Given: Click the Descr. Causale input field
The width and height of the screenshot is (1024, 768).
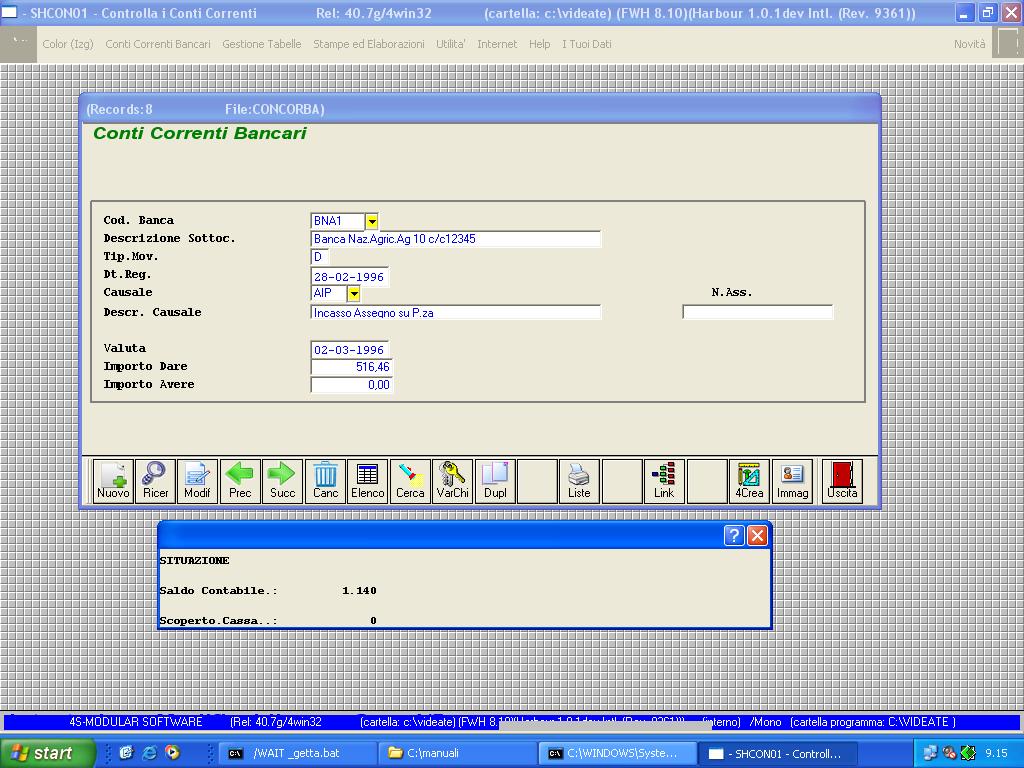Looking at the screenshot, I should [x=456, y=312].
